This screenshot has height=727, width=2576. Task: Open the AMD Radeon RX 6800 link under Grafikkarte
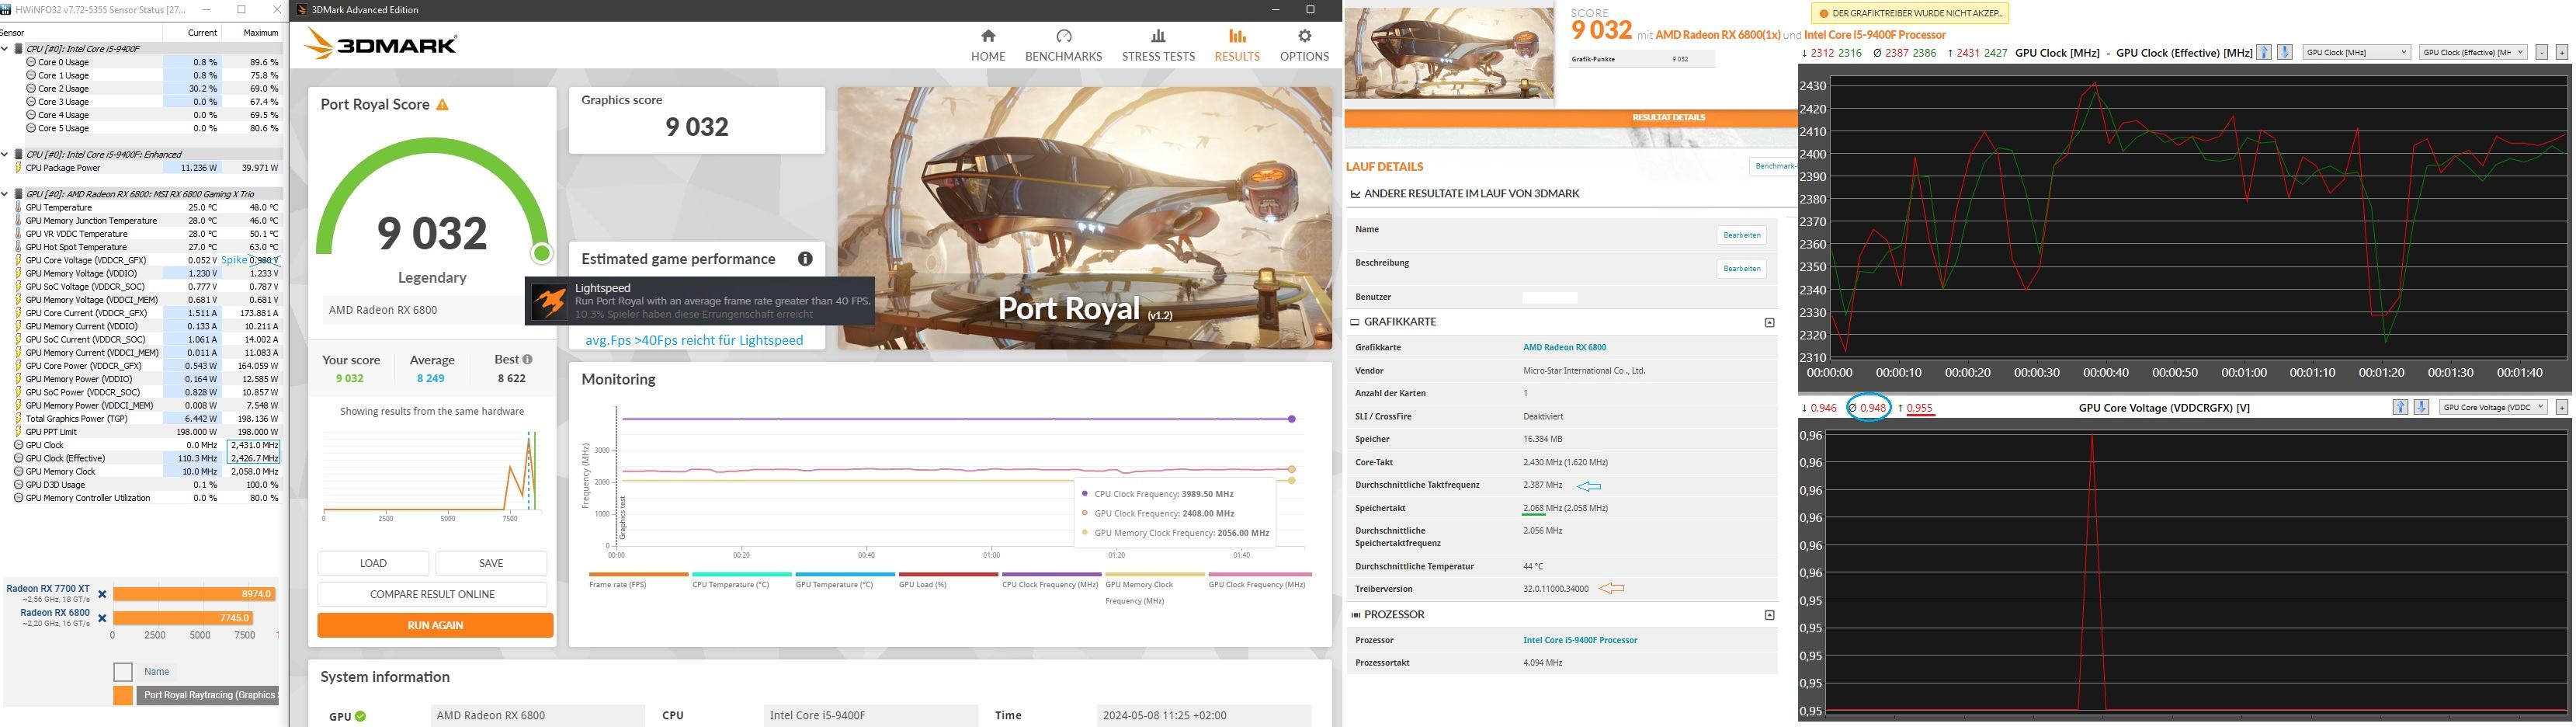1564,348
